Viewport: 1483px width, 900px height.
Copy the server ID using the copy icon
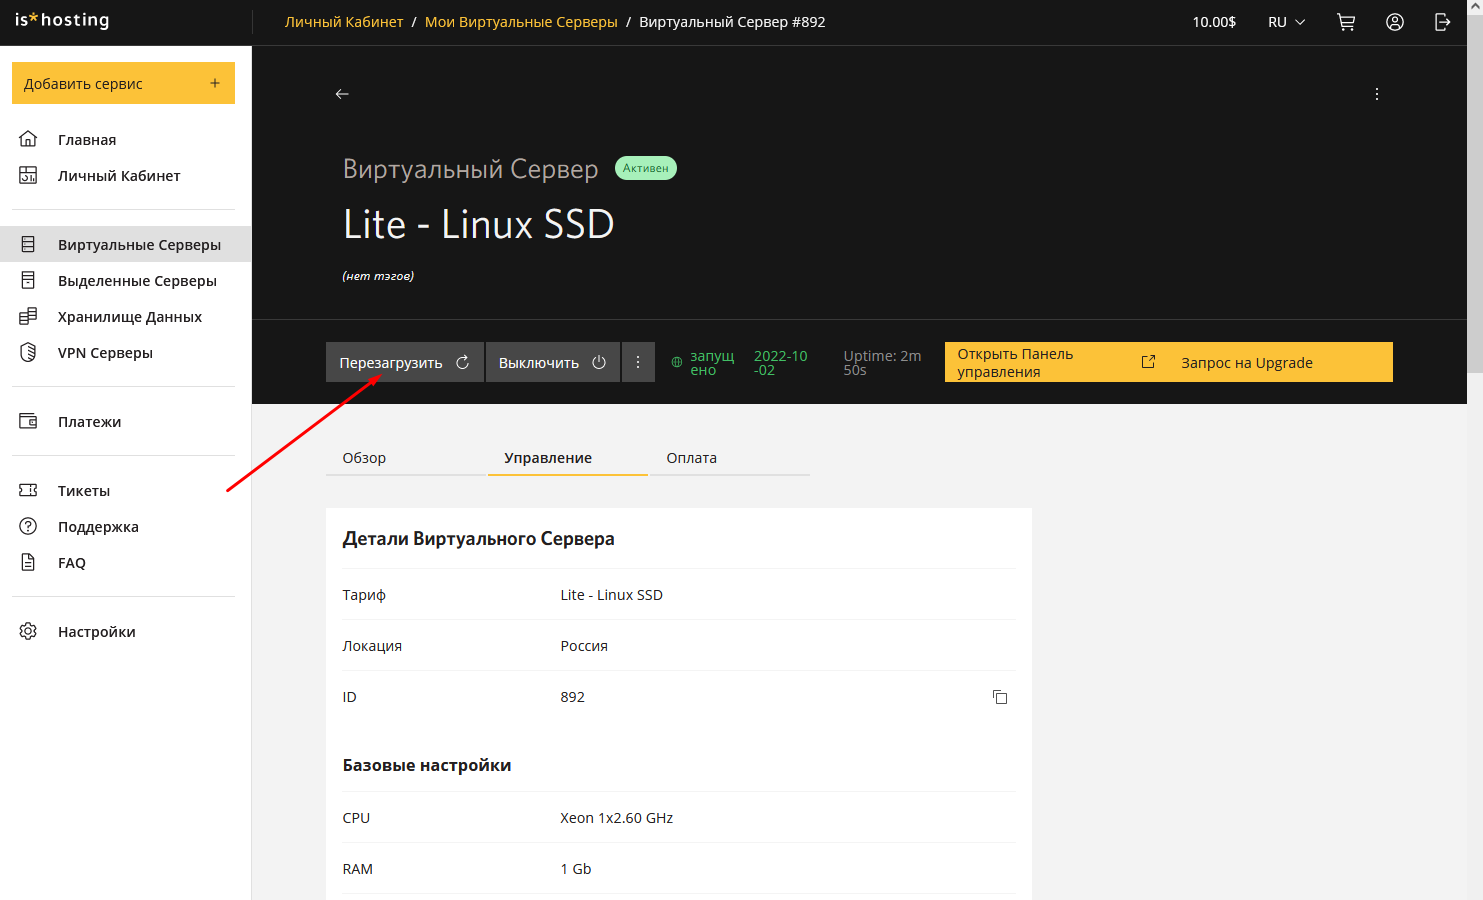pyautogui.click(x=1000, y=697)
